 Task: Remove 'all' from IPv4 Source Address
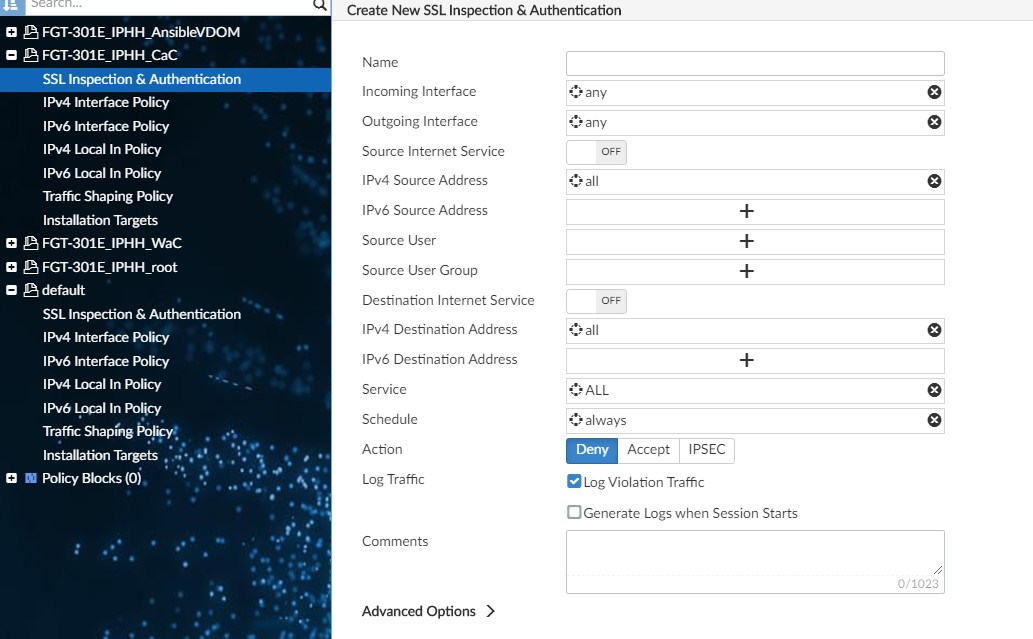[934, 181]
